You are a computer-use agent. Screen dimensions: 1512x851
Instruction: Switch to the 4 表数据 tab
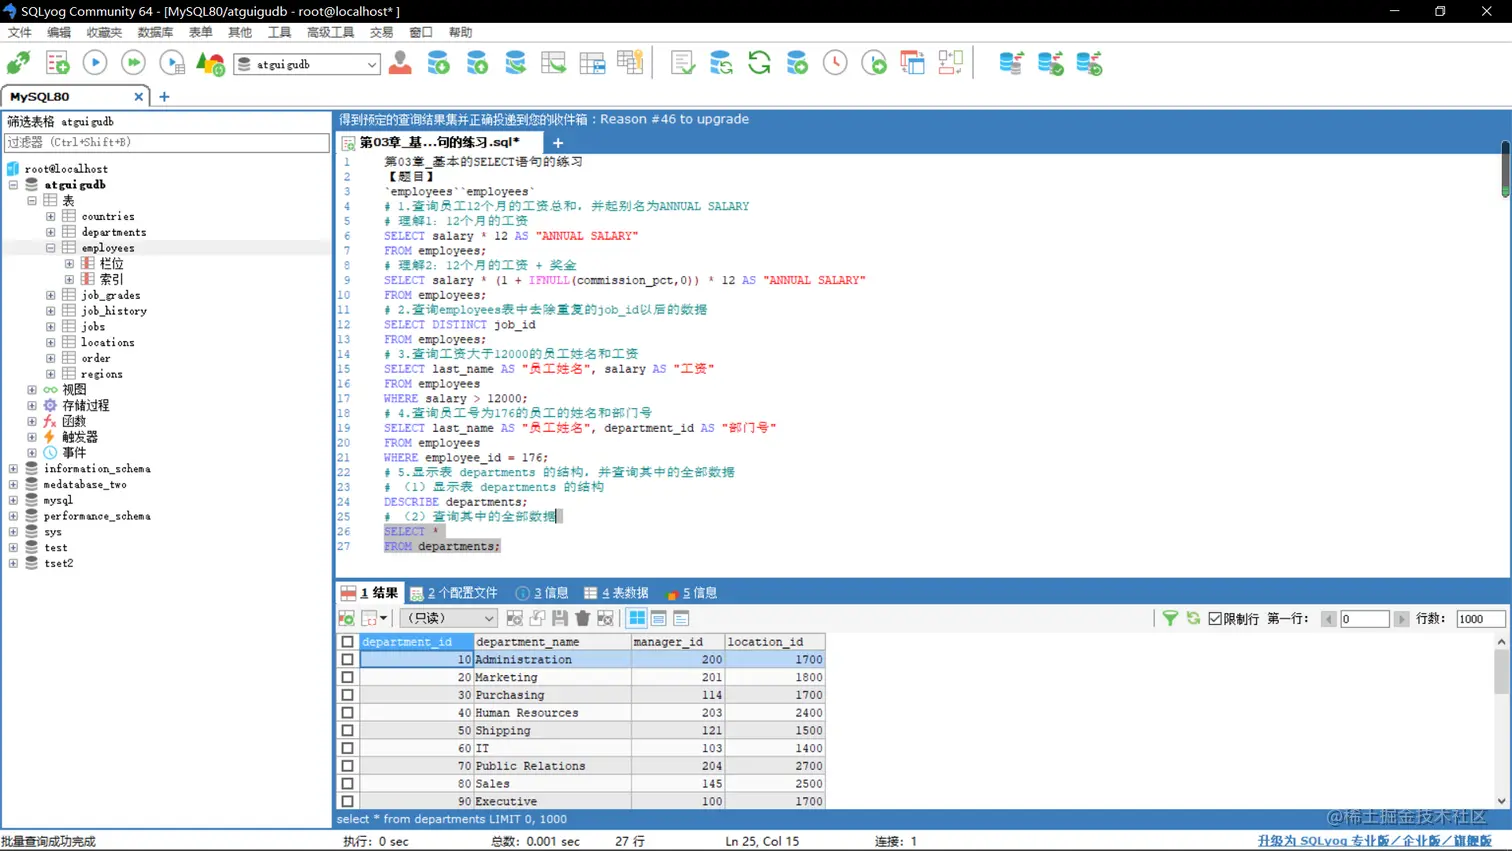point(616,593)
